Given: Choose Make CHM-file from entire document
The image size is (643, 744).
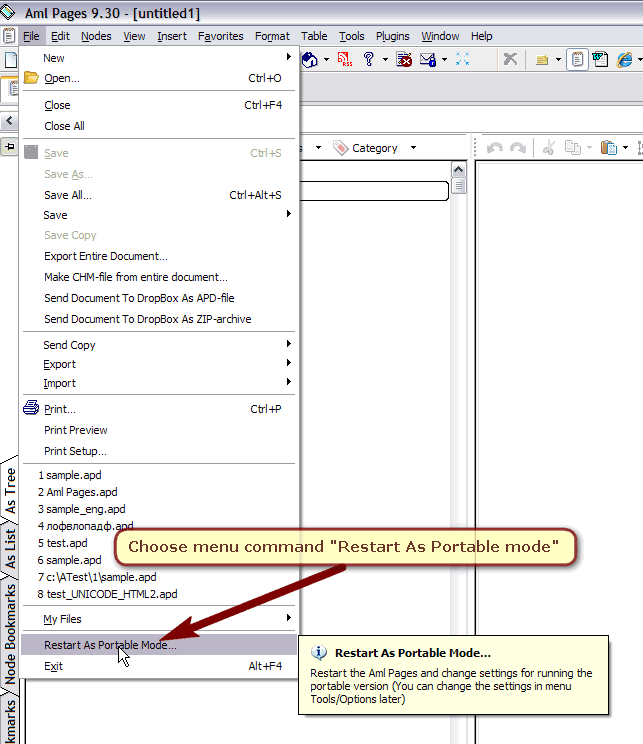Looking at the screenshot, I should point(158,277).
